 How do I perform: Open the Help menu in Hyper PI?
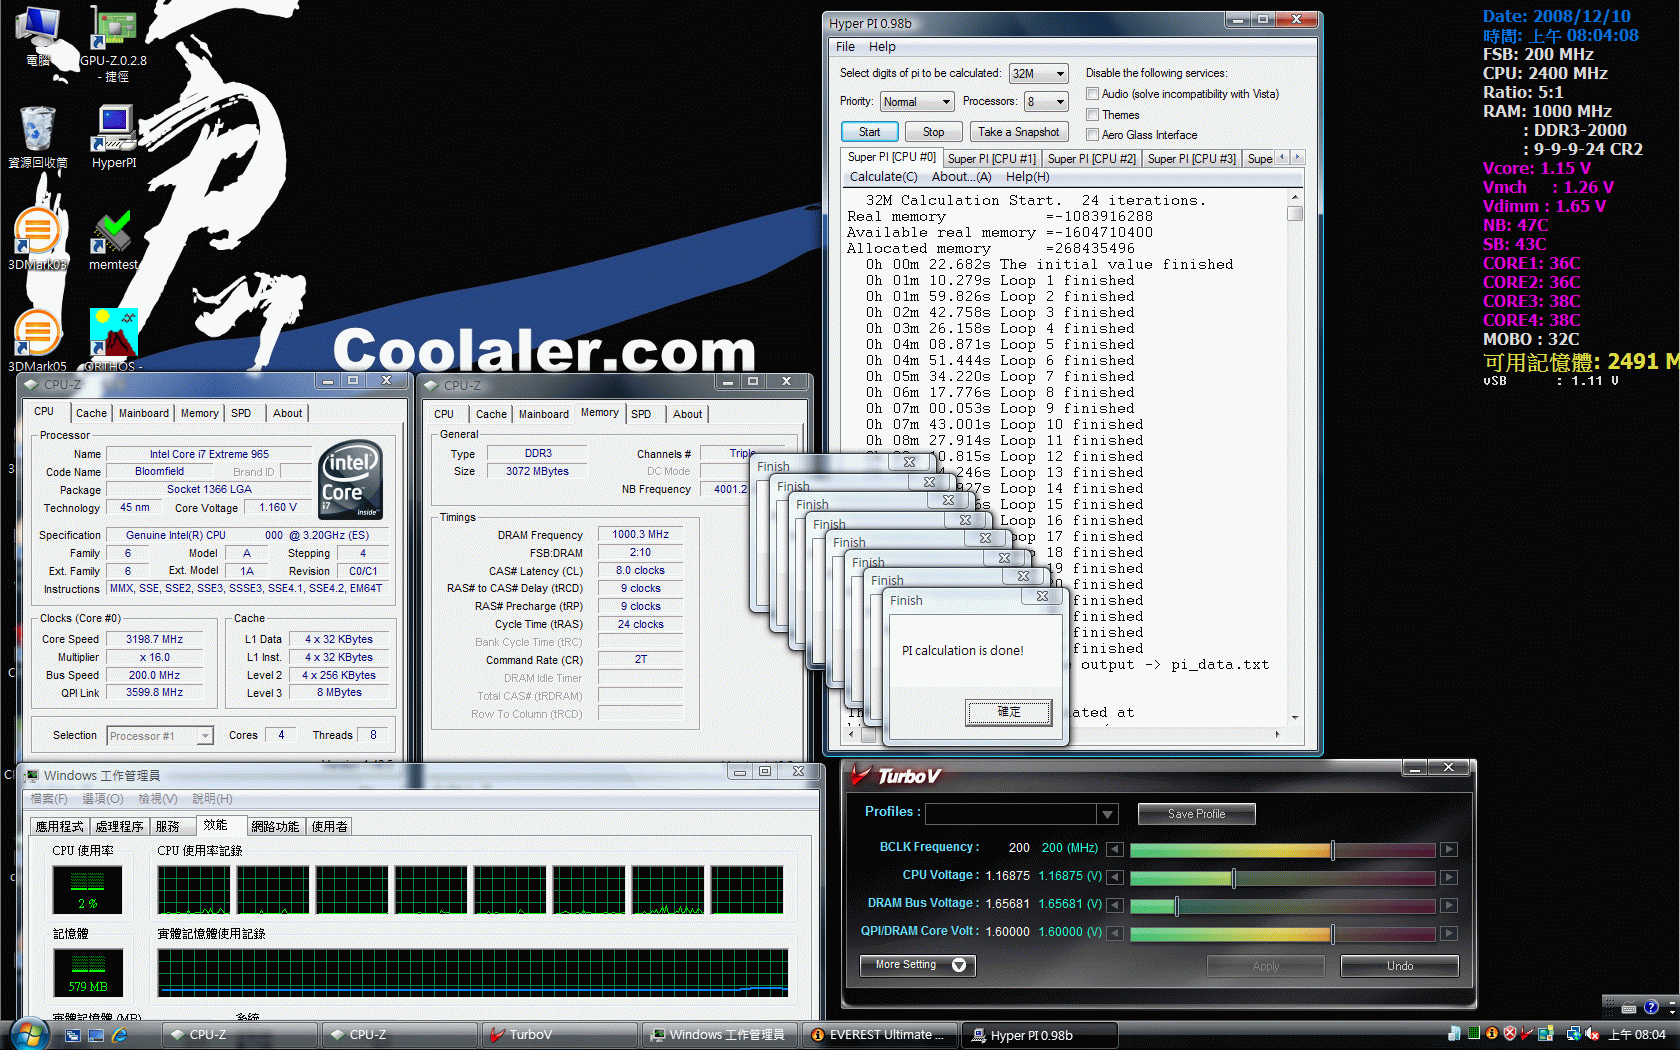pyautogui.click(x=882, y=47)
